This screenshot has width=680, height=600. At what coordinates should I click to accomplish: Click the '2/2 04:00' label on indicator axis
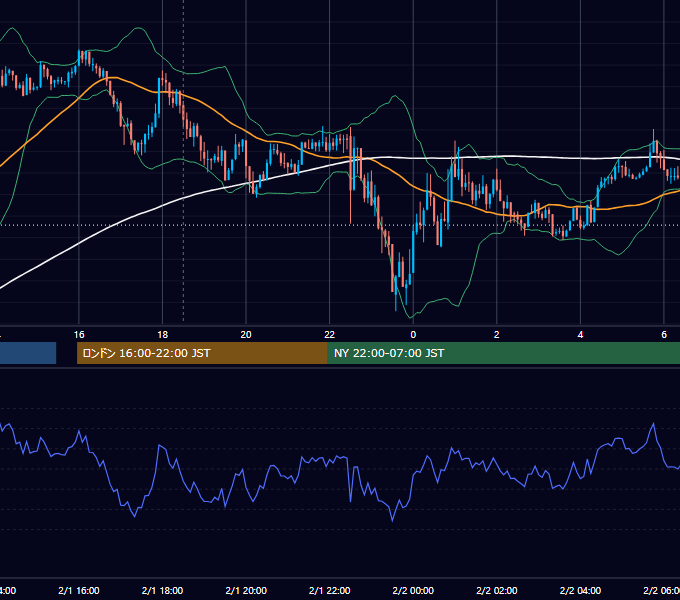pos(580,590)
